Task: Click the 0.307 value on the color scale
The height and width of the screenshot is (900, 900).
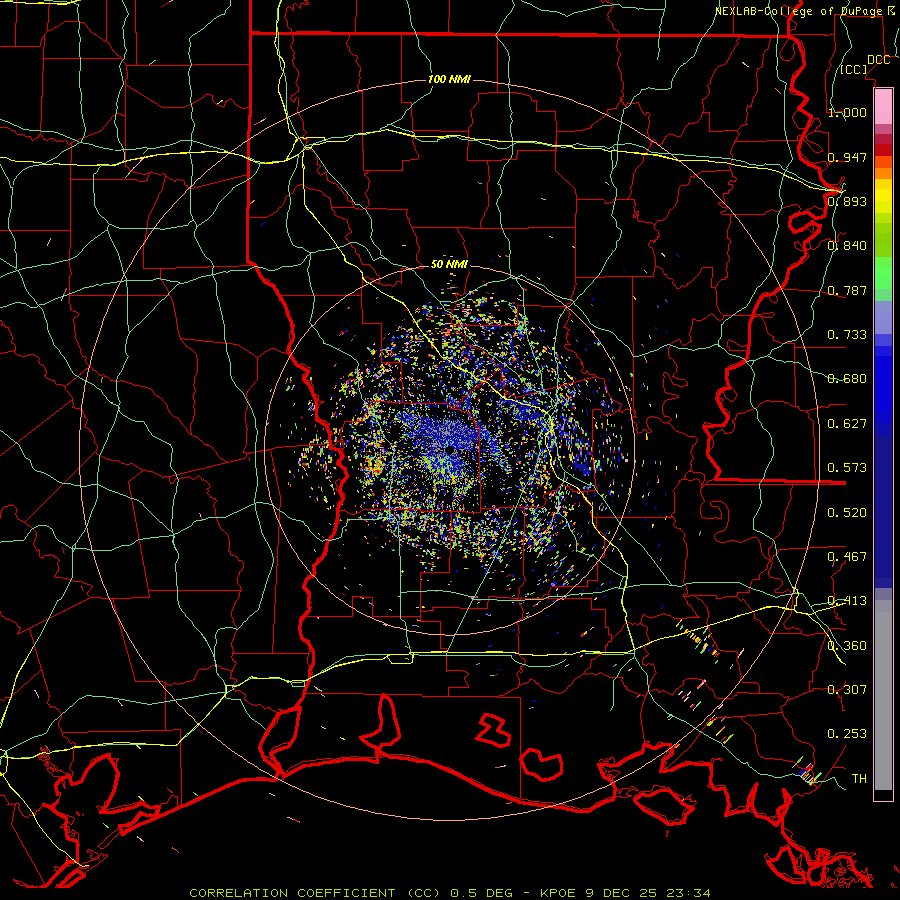Action: 847,690
